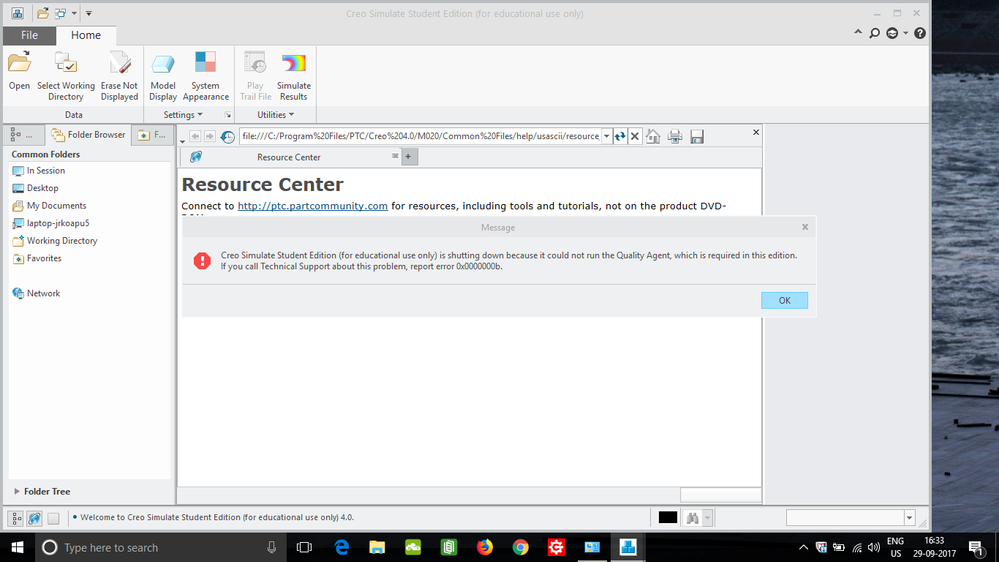Viewport: 999px width, 562px height.
Task: Stop loading page with X icon
Action: tap(635, 136)
